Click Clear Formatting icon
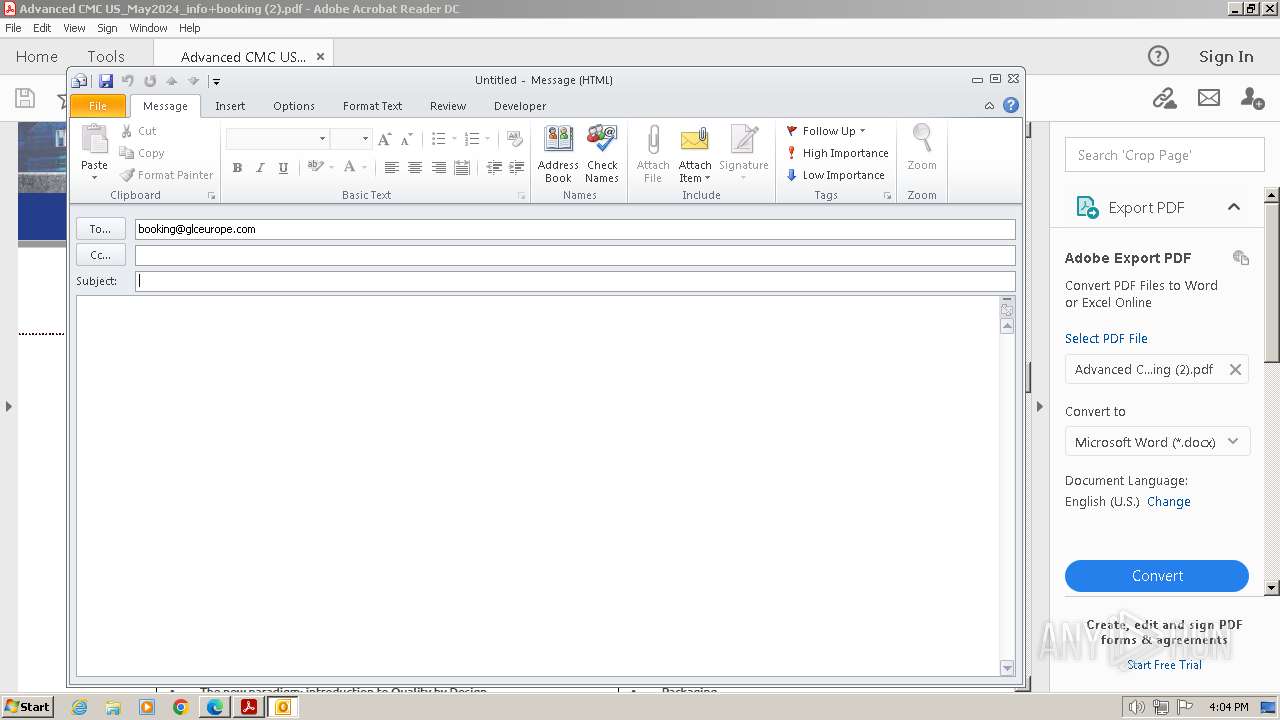 [x=515, y=139]
